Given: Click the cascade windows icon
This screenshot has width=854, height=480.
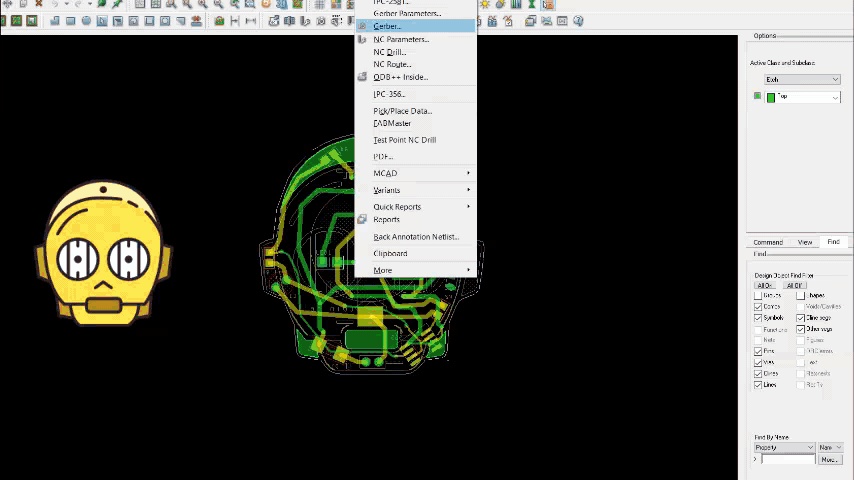Looking at the screenshot, I should coord(530,21).
